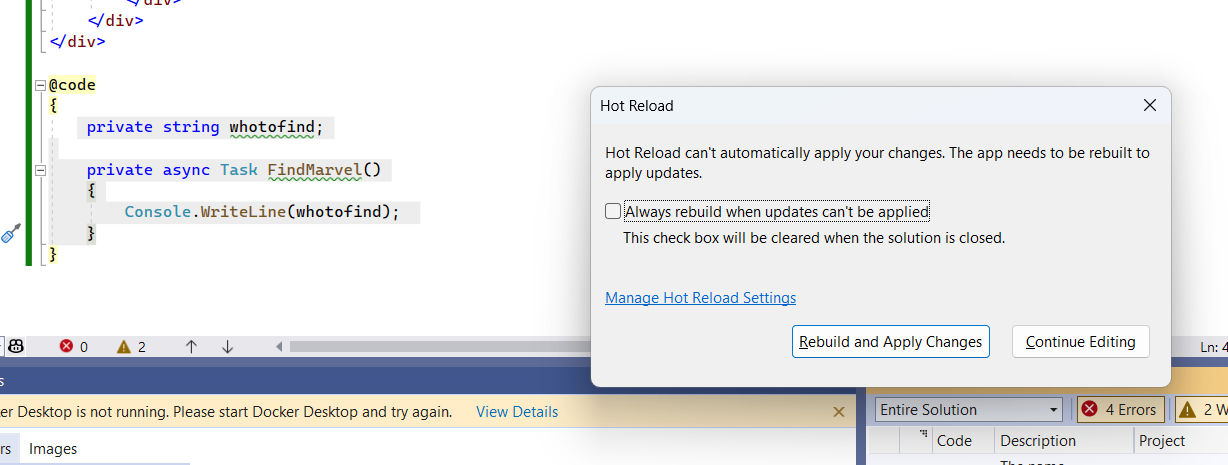
Task: Navigate to previous issue with up arrow
Action: (x=191, y=346)
